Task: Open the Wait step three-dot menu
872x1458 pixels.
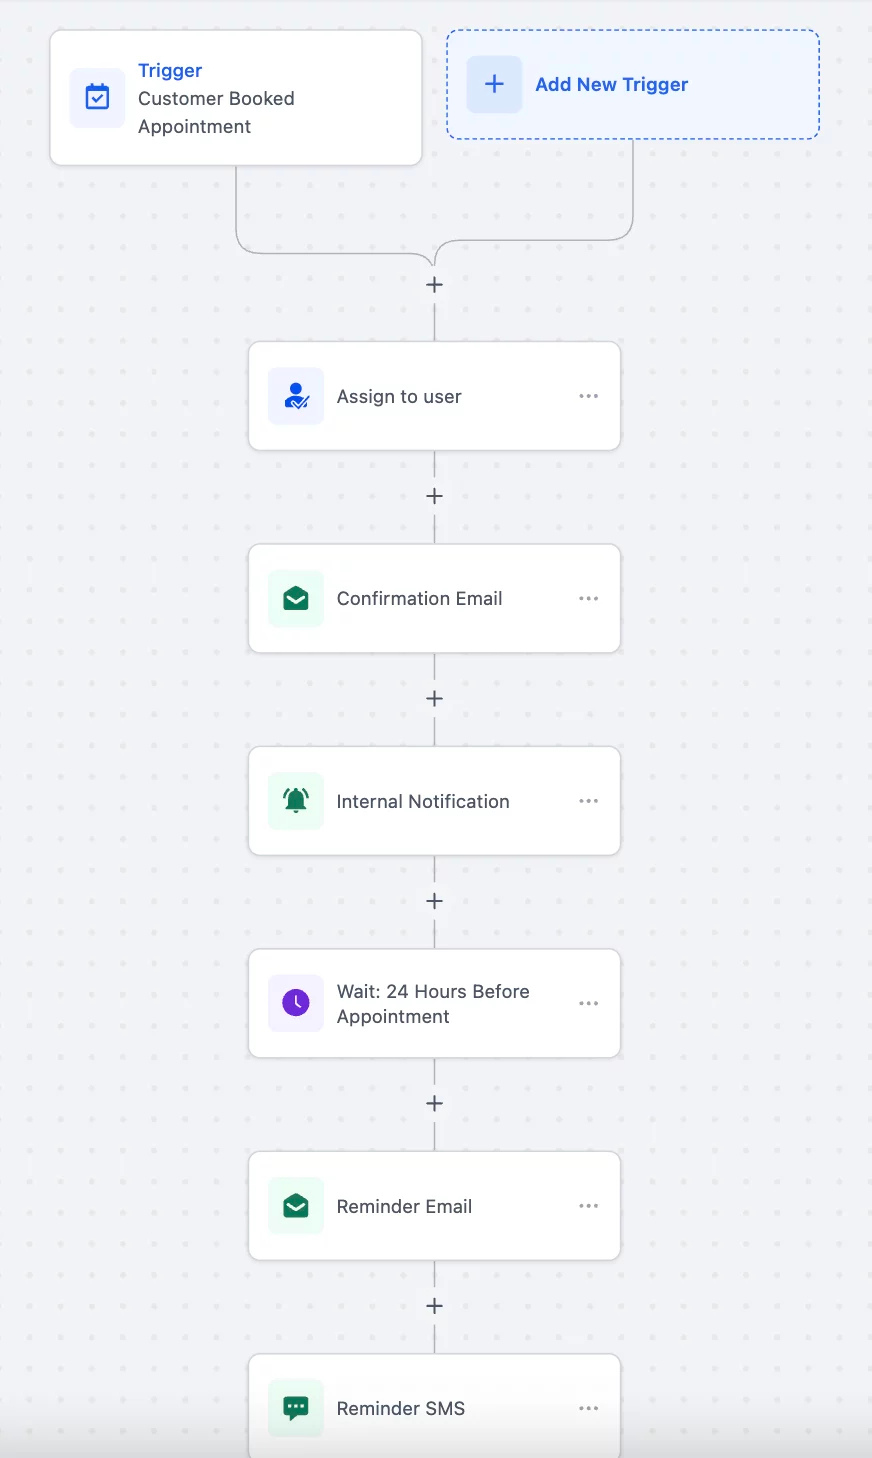Action: click(588, 1003)
